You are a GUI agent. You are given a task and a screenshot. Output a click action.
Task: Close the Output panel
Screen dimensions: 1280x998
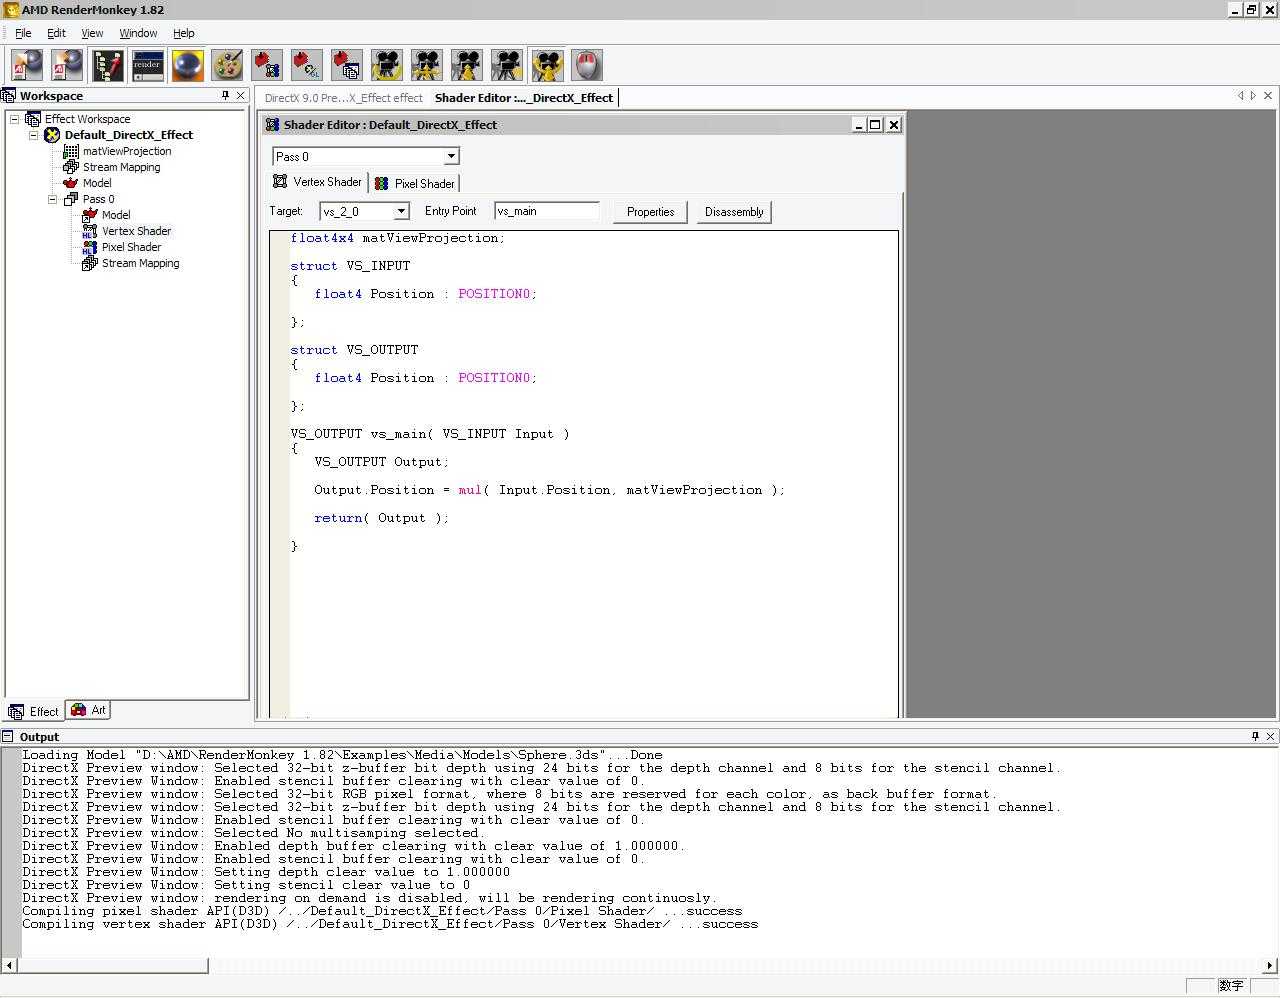tap(1270, 736)
